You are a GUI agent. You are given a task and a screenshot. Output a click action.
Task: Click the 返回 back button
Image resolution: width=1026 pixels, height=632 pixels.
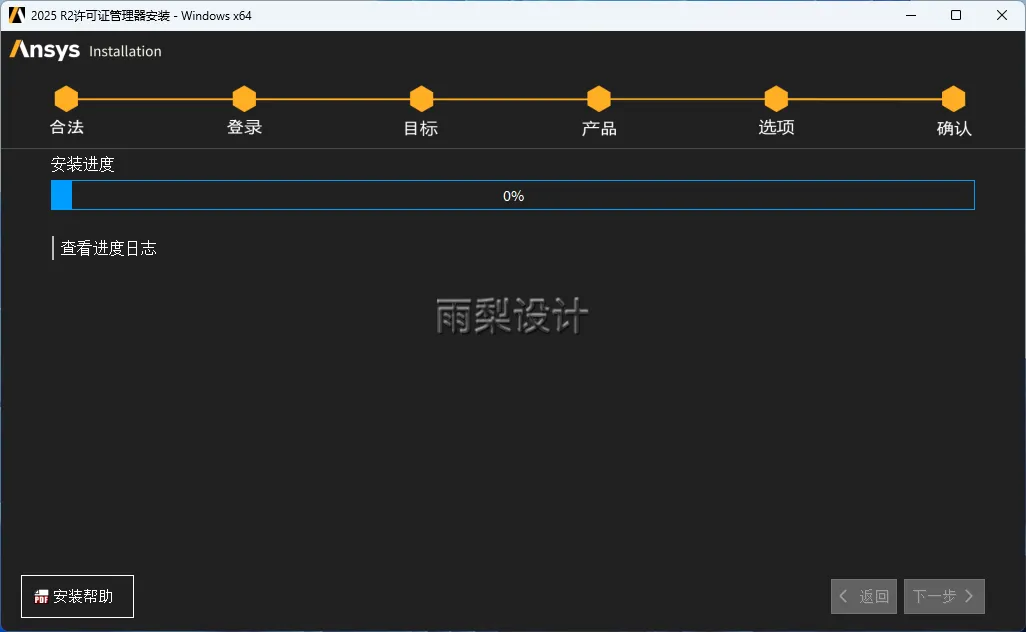click(864, 596)
